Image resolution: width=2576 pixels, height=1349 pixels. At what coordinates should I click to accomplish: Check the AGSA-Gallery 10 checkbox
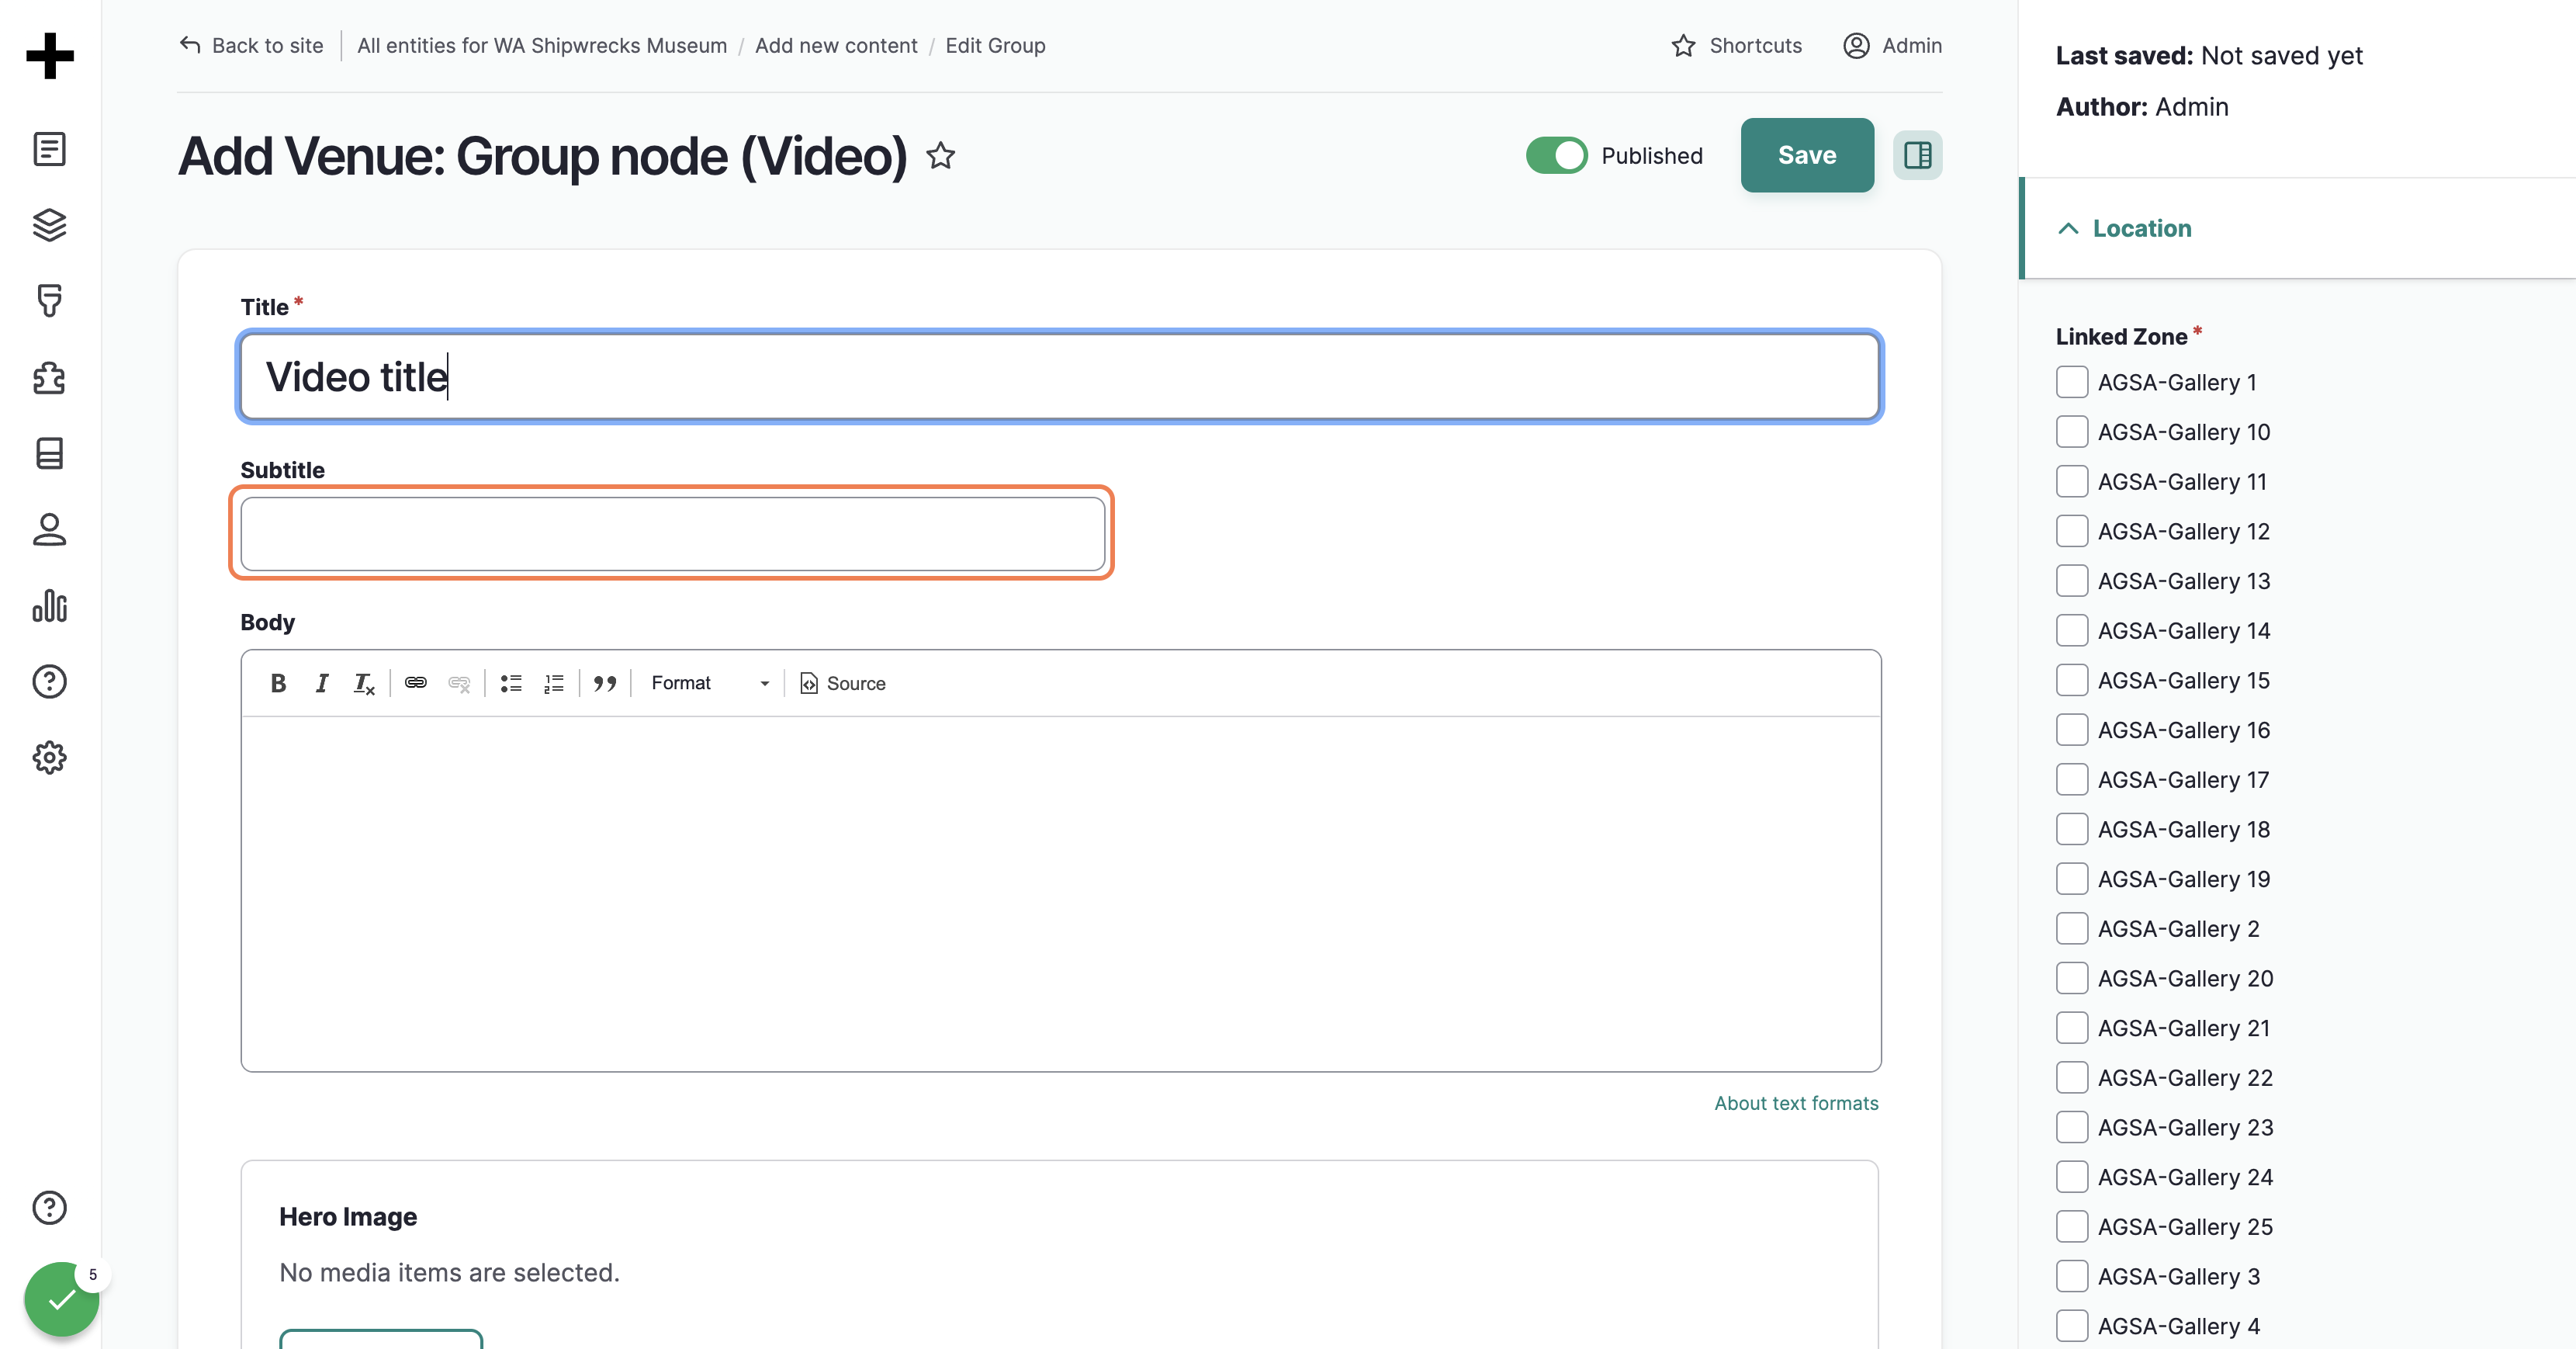click(2072, 432)
